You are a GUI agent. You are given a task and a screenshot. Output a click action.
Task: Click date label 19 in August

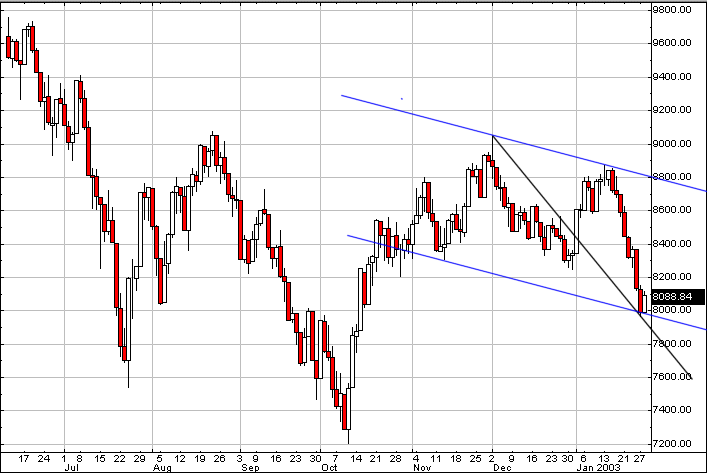tap(200, 459)
